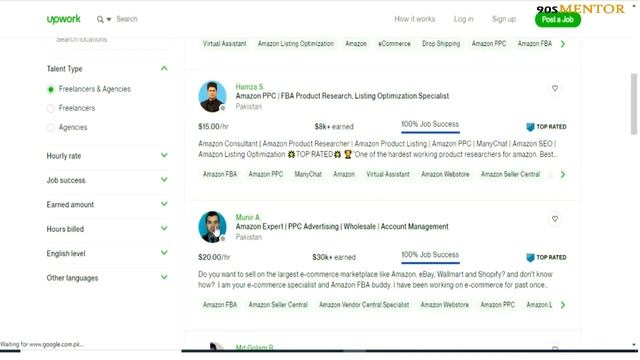Viewport: 640px width, 360px height.
Task: Click the Drop Shipping skill tag
Action: click(x=441, y=44)
